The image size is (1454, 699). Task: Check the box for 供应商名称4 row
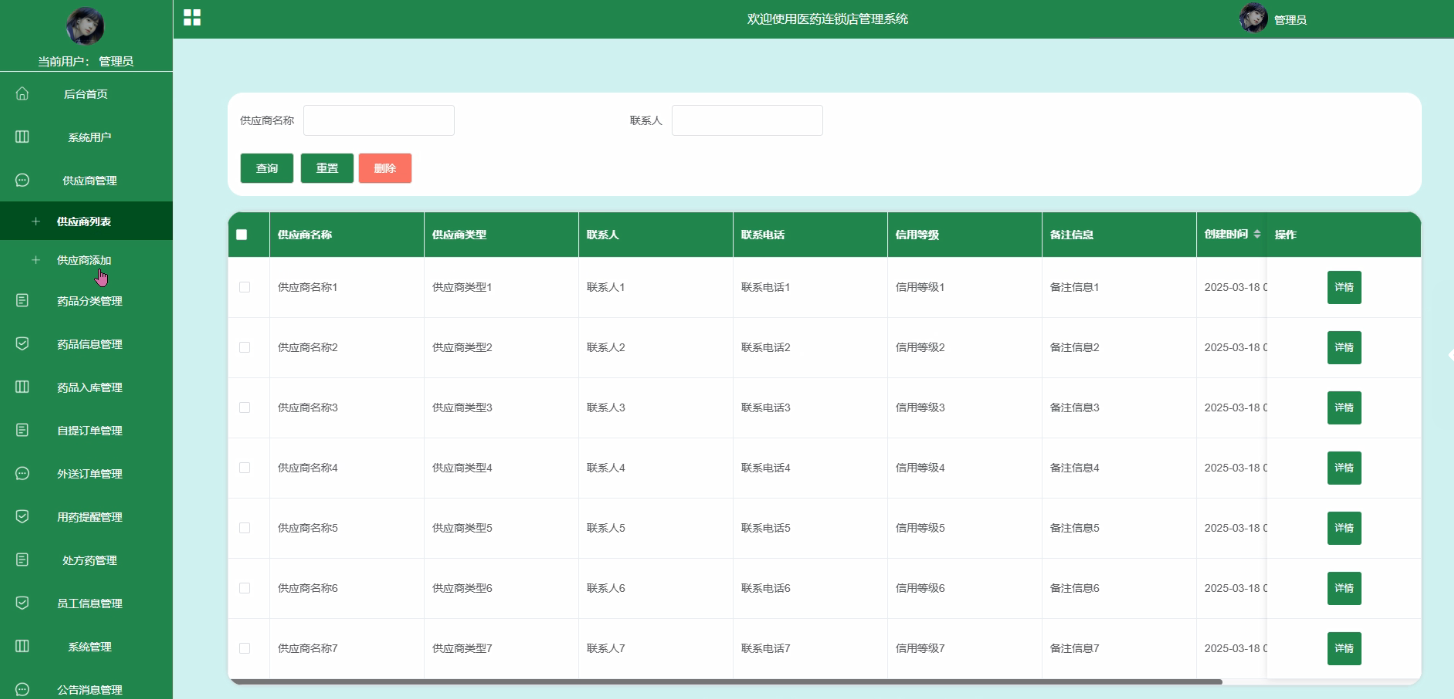pos(244,467)
